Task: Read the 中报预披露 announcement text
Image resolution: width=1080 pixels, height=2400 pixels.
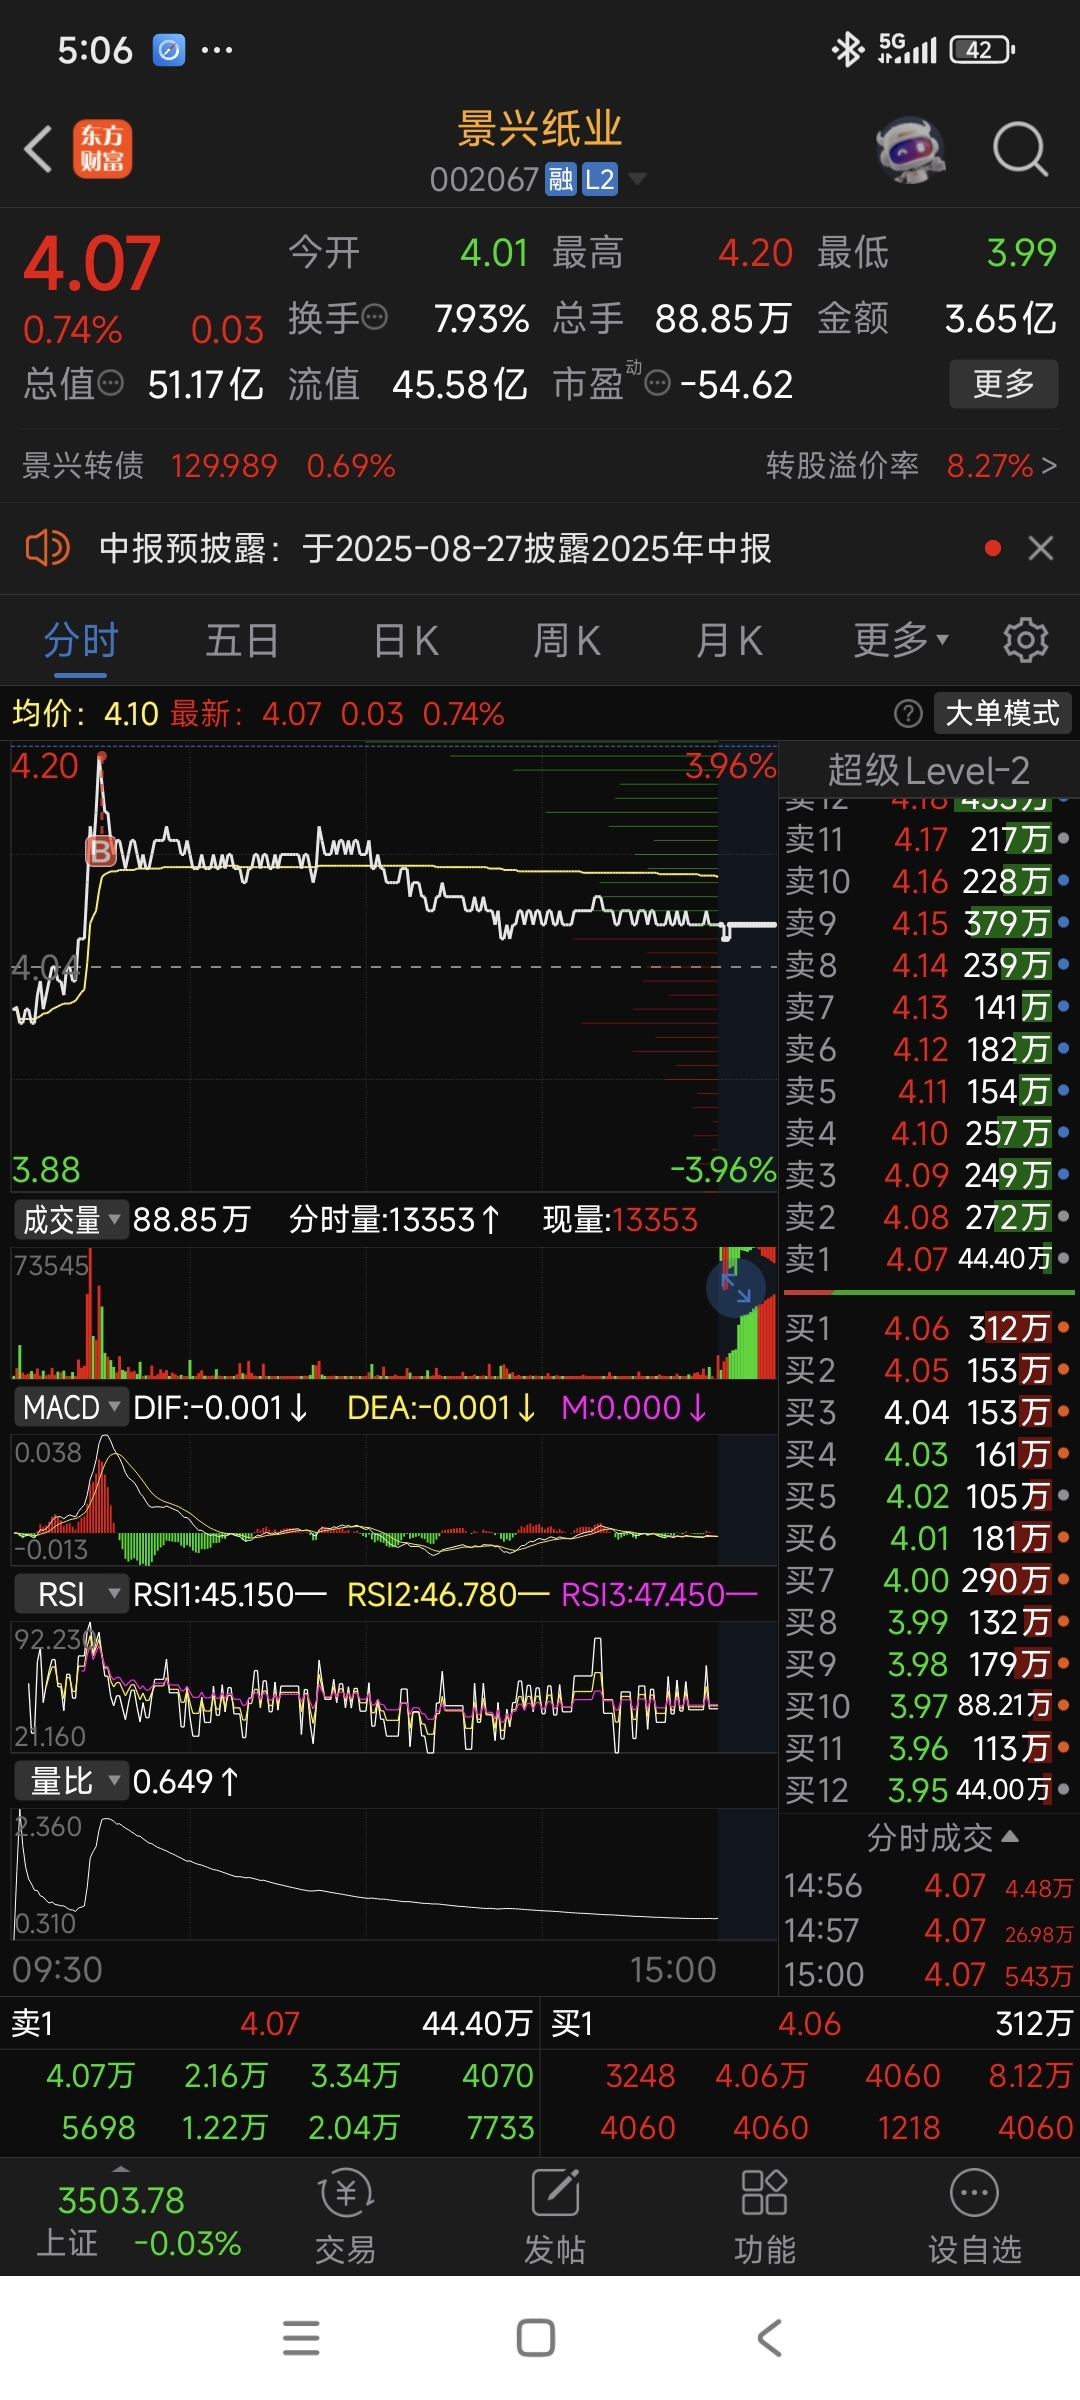Action: coord(435,548)
